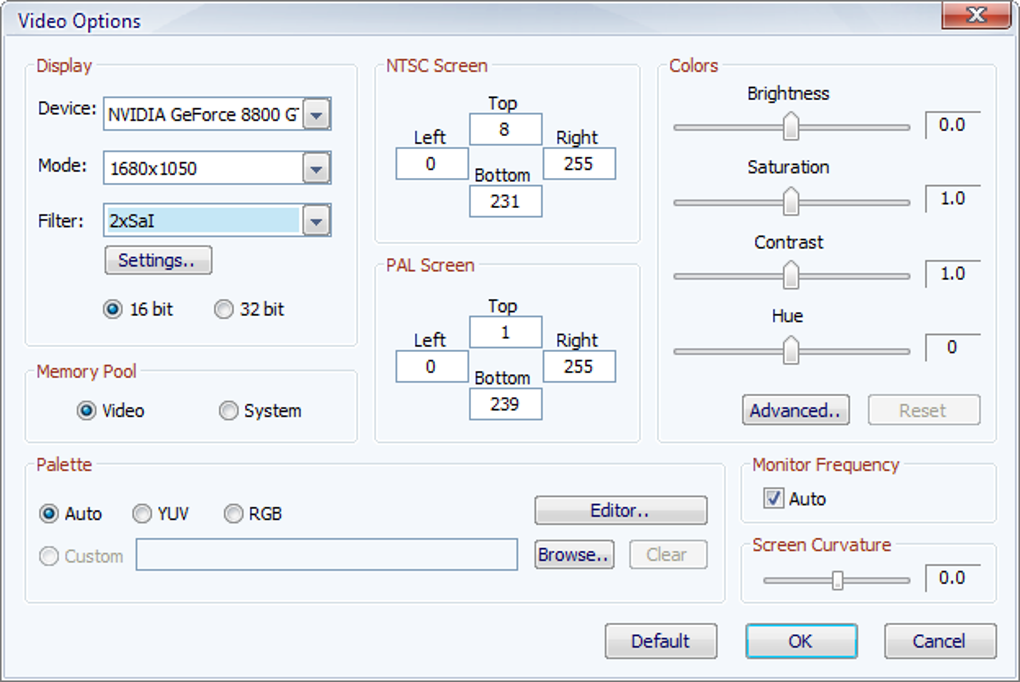Open the Device dropdown arrow
This screenshot has width=1020, height=682.
316,115
